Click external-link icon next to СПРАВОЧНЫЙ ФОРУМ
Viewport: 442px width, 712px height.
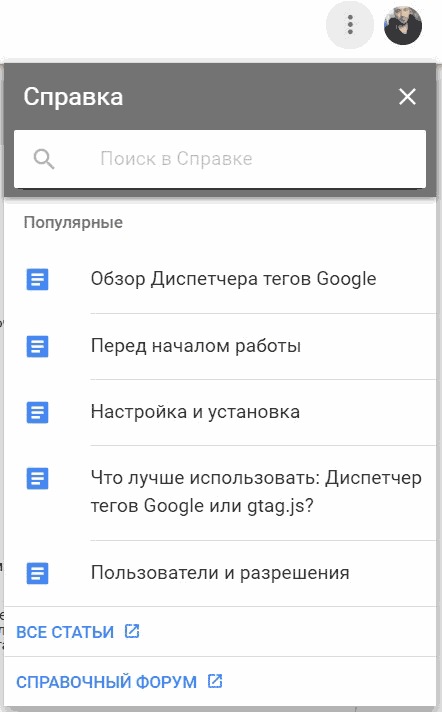pos(215,681)
